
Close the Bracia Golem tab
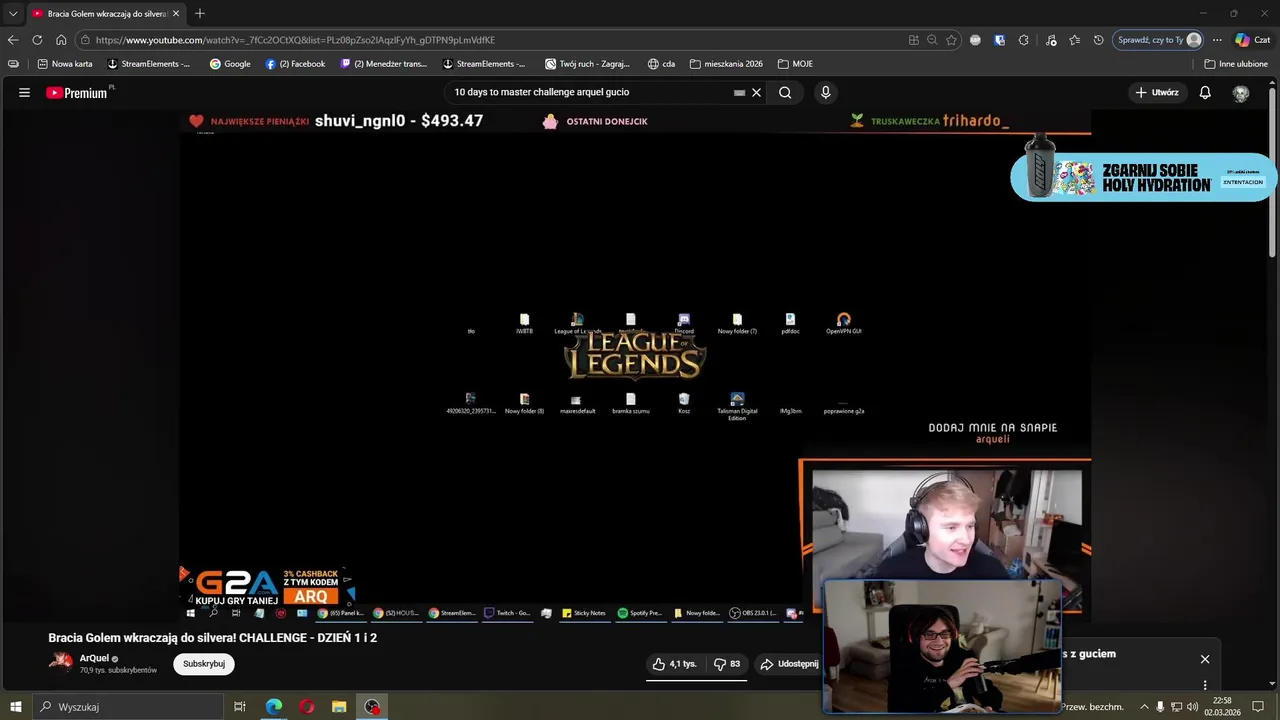(x=176, y=14)
